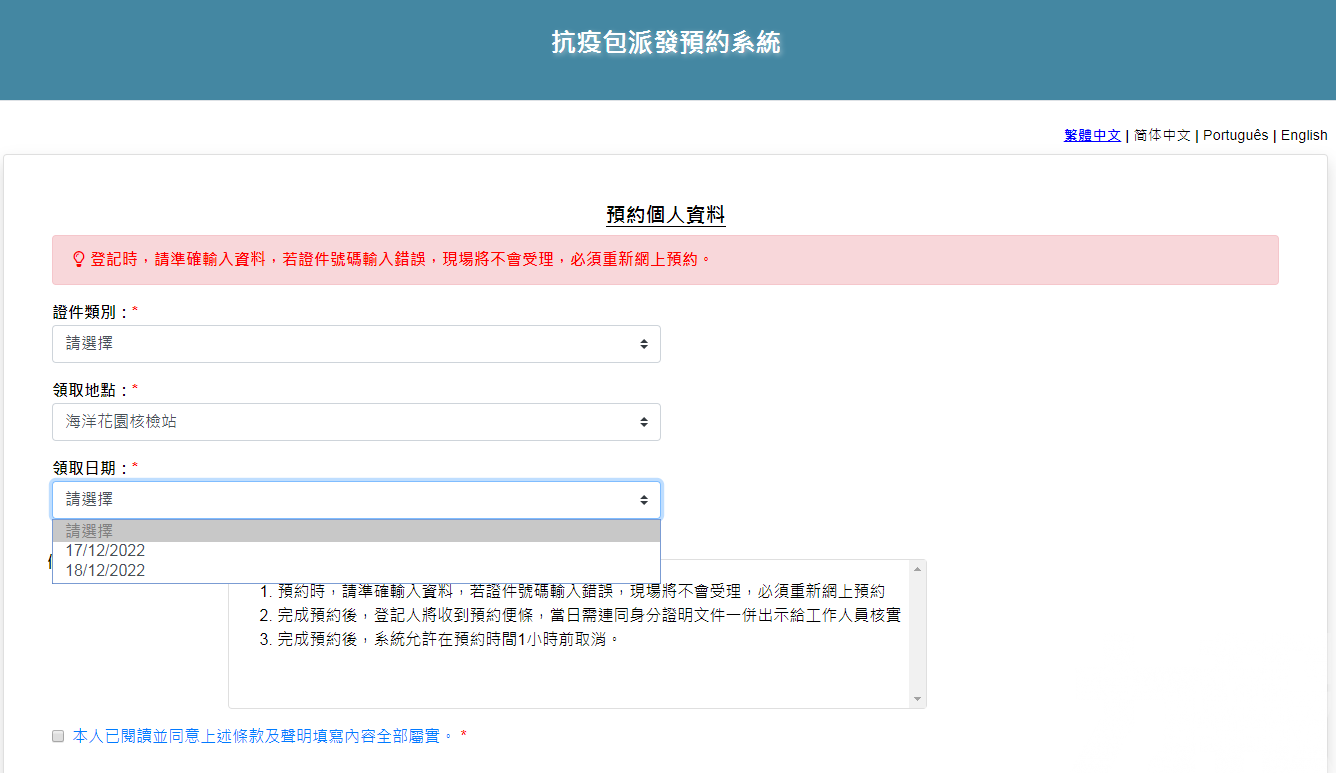Click the red warning message 登記時，請準確輸入資料
This screenshot has height=773, width=1336.
pyautogui.click(x=402, y=259)
